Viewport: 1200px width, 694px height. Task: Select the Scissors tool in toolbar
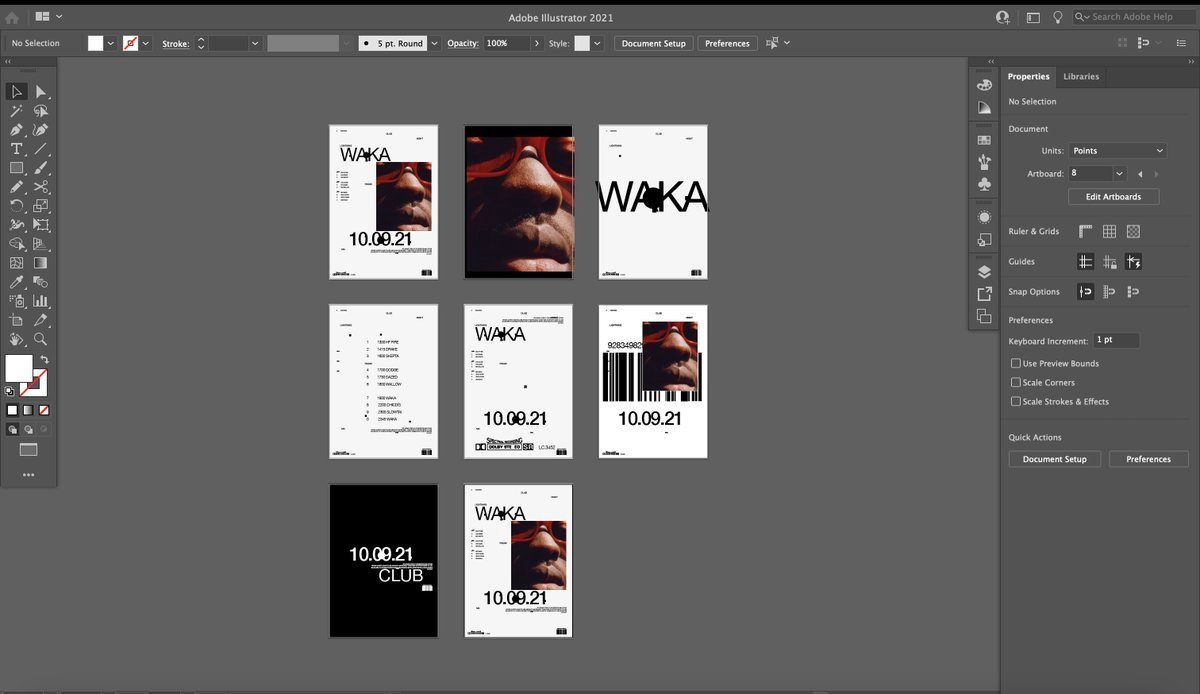(x=41, y=186)
